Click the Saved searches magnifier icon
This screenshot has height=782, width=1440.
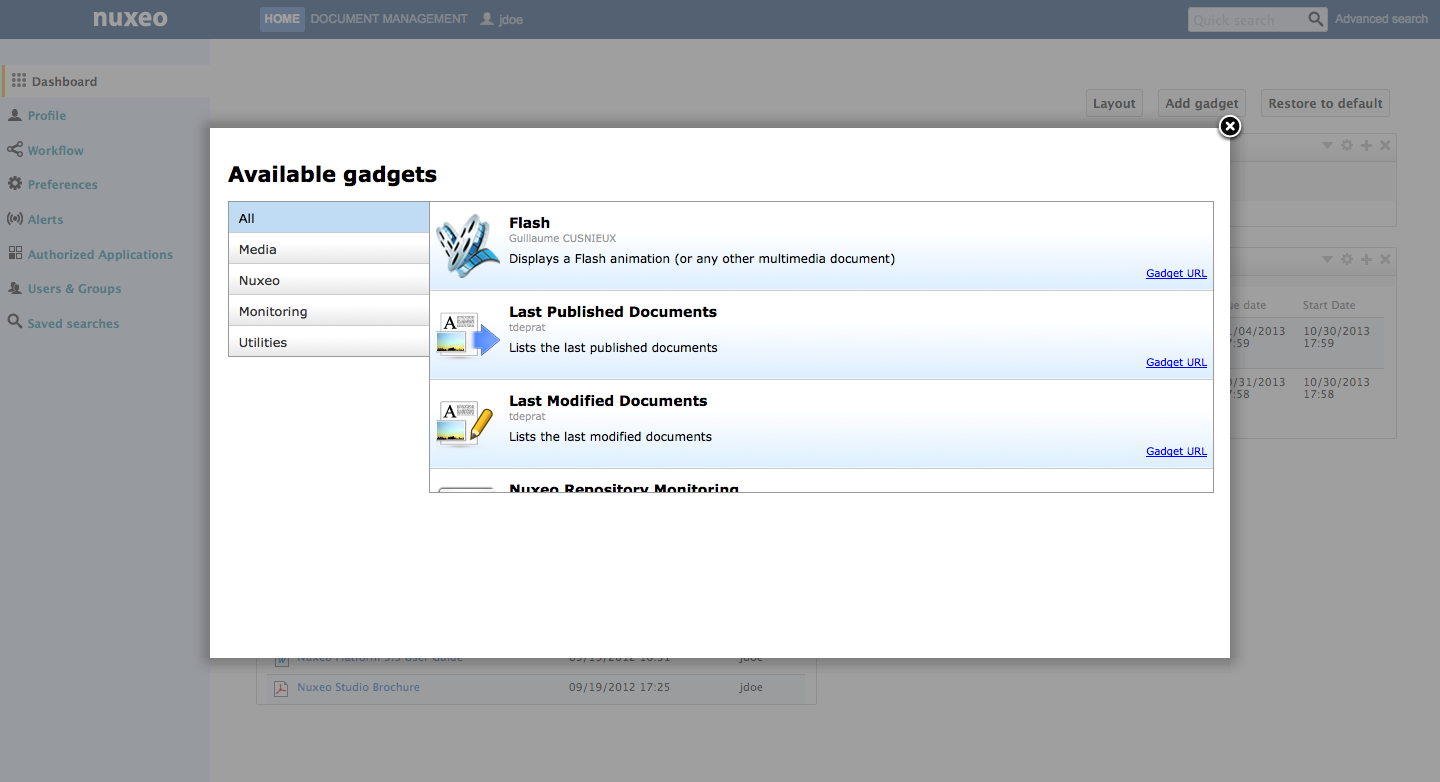(x=15, y=322)
